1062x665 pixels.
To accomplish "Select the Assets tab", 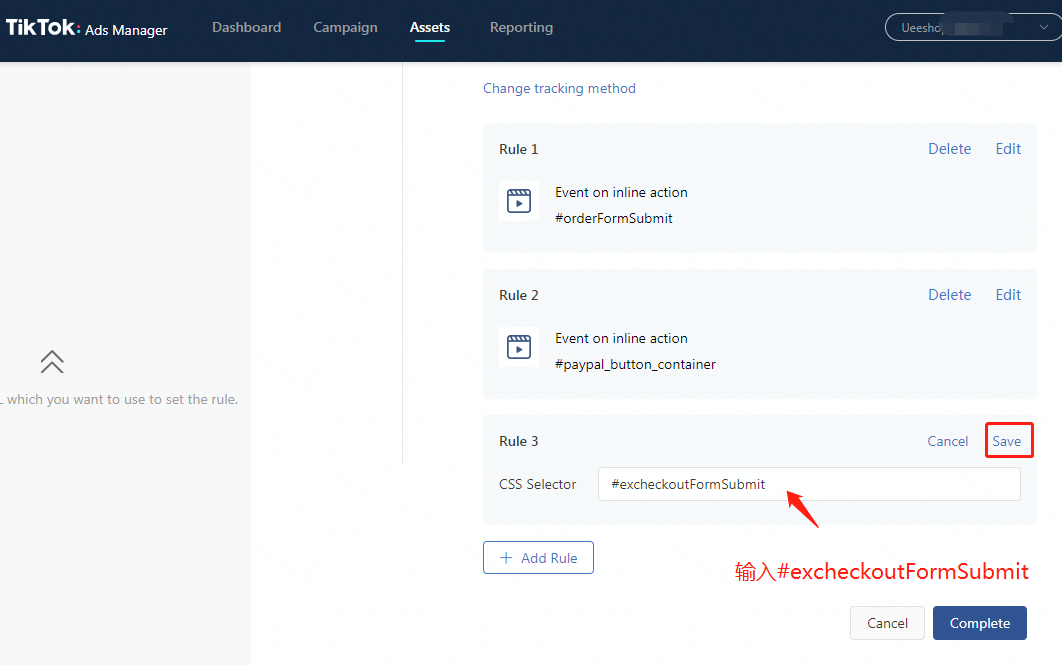I will [430, 28].
